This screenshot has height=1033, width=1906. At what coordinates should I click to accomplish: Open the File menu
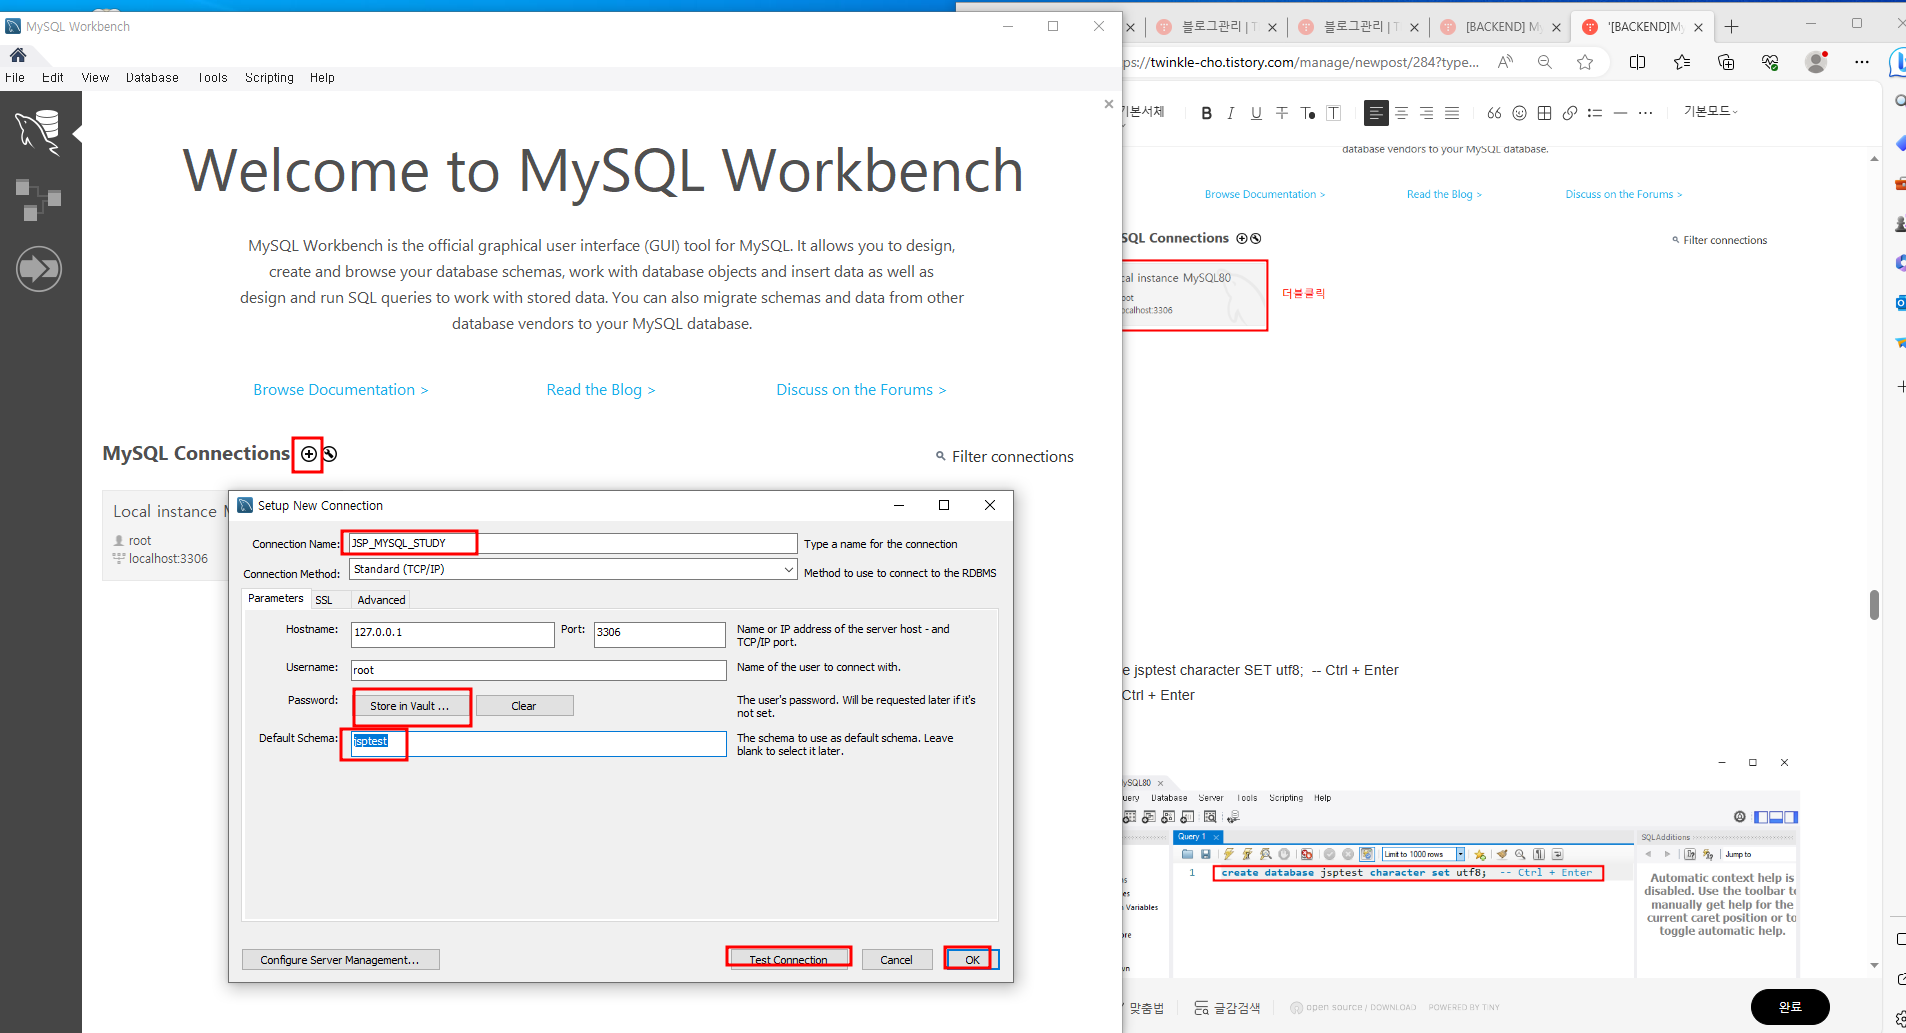point(15,78)
